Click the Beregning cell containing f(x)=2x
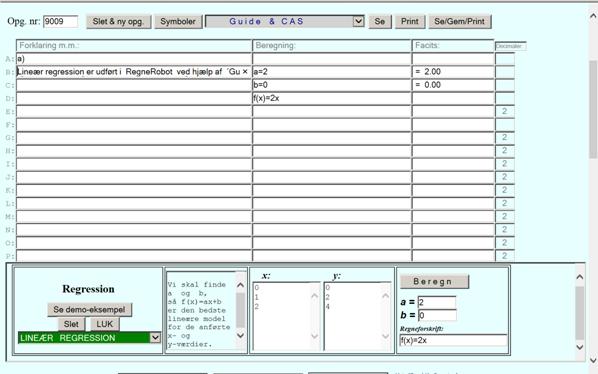This screenshot has width=598, height=374. (x=331, y=98)
